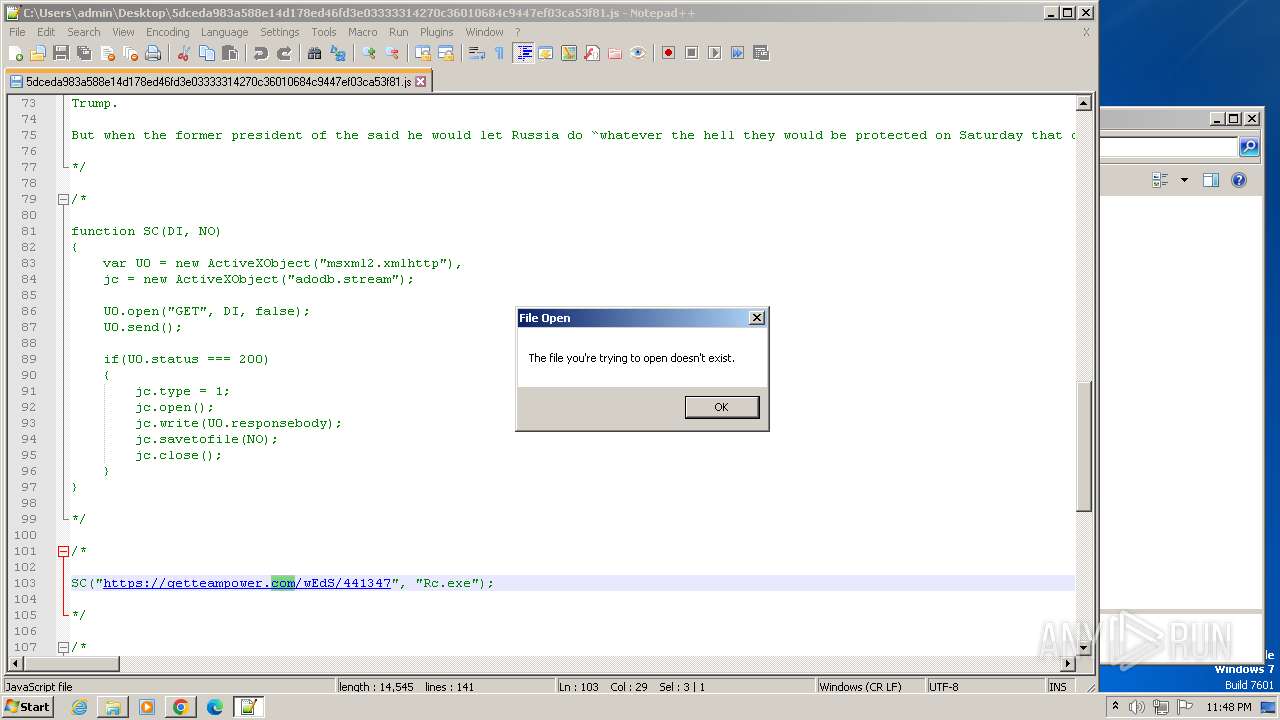Toggle preview pane icon in background window
1280x720 pixels.
[x=1211, y=180]
